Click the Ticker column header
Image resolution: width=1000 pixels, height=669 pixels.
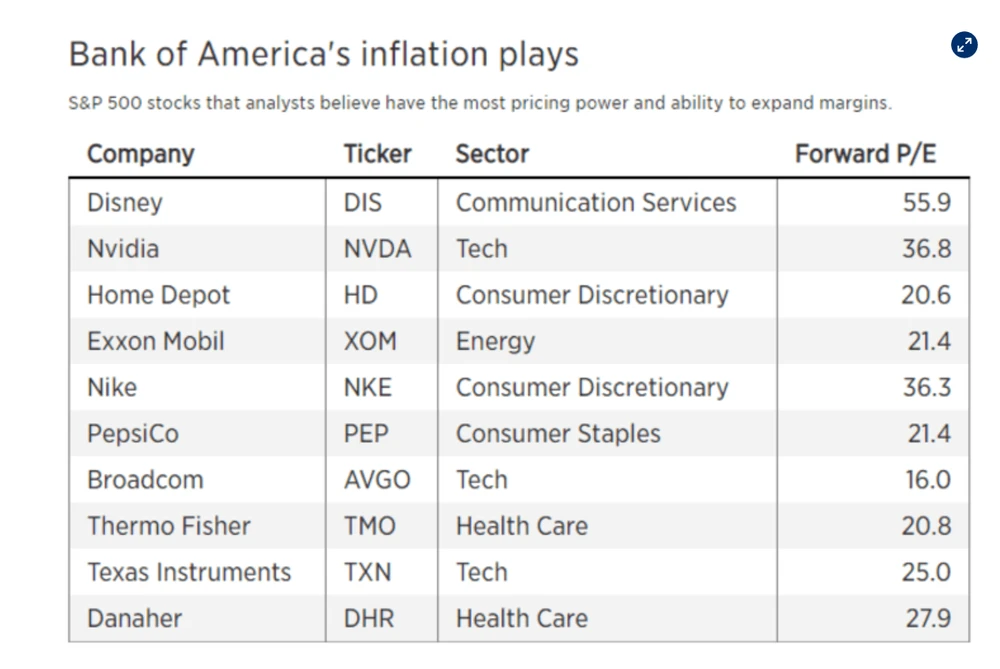tap(377, 154)
